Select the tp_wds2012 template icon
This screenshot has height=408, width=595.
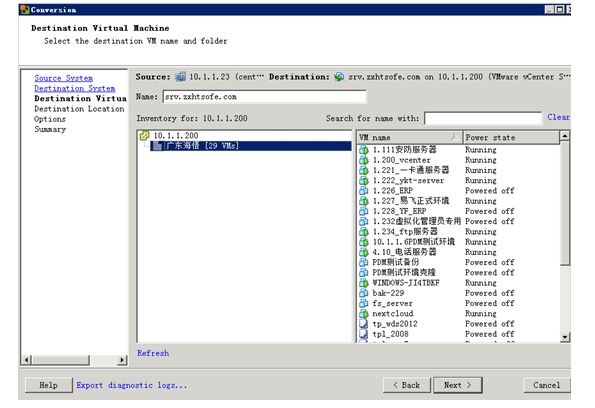pyautogui.click(x=364, y=324)
